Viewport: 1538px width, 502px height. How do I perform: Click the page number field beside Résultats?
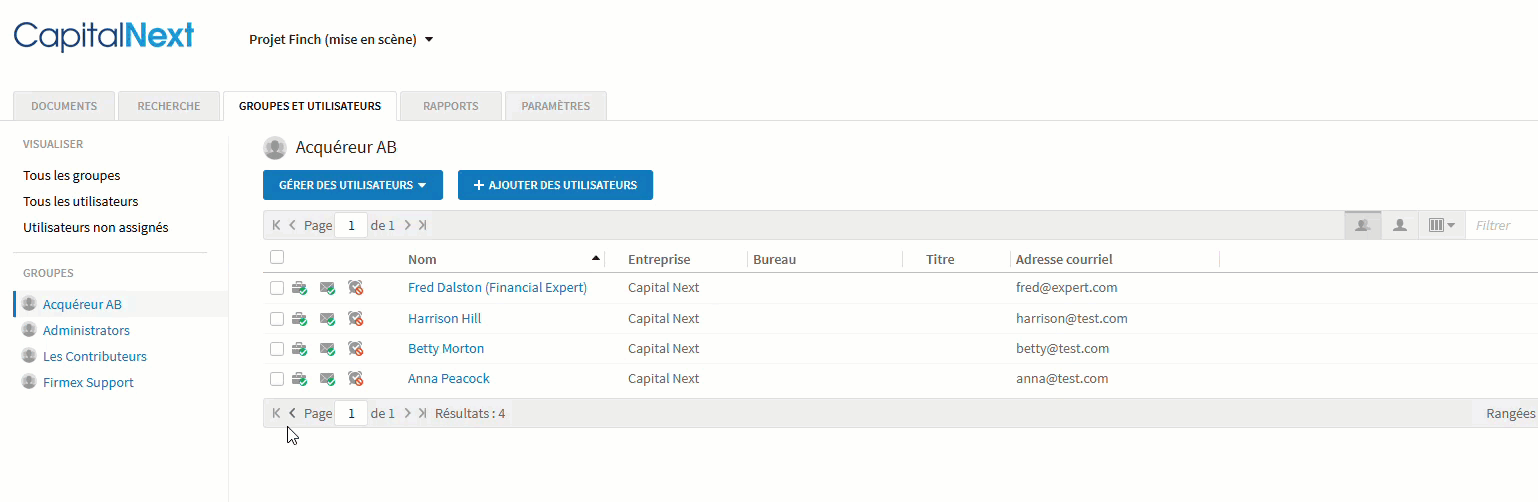[x=351, y=413]
